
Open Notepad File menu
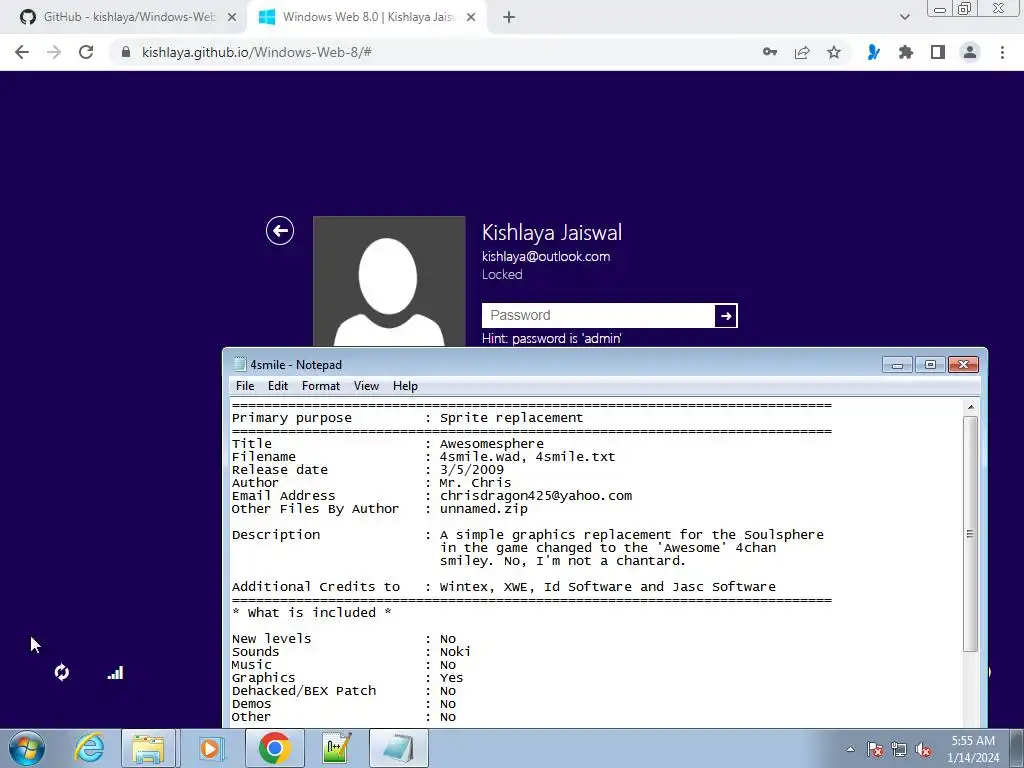245,386
